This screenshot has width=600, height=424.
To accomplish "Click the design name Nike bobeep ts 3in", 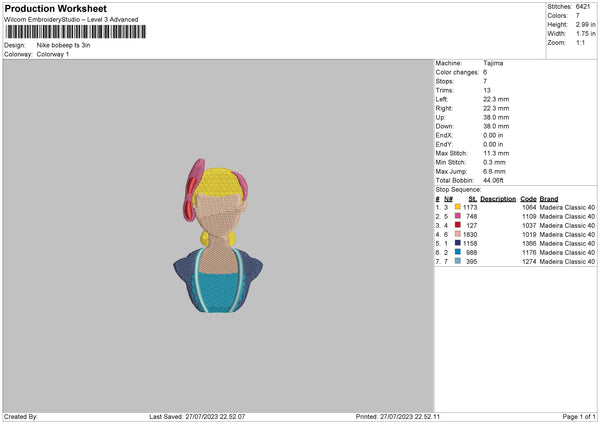I will [x=64, y=45].
